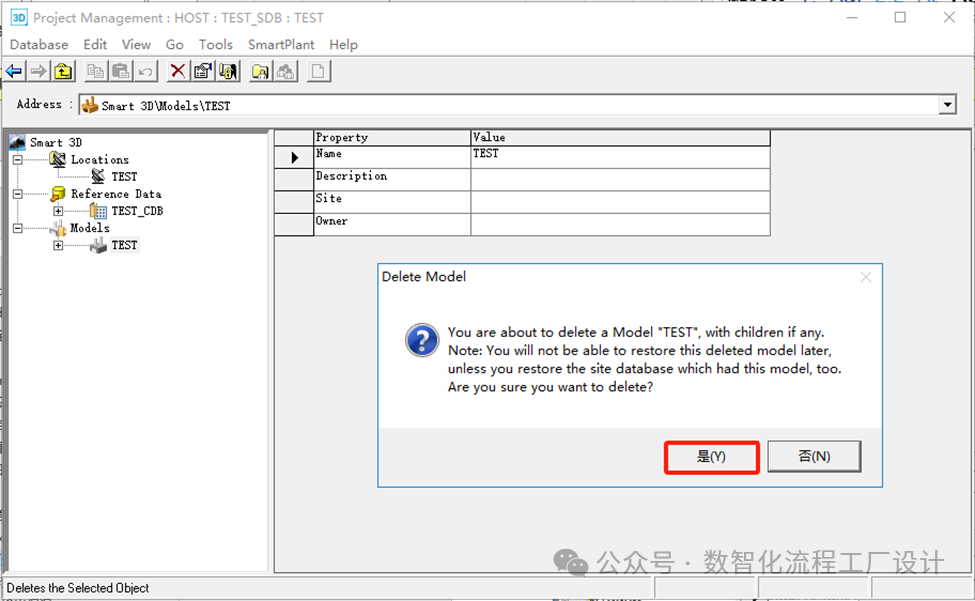Click the Owner property label
Viewport: 975px width, 601px height.
pos(331,221)
